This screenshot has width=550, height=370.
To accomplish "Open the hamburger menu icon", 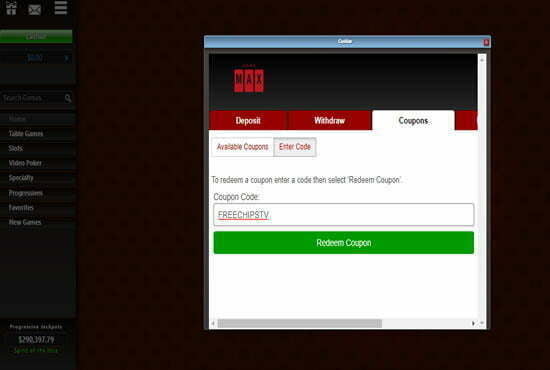I will 61,8.
